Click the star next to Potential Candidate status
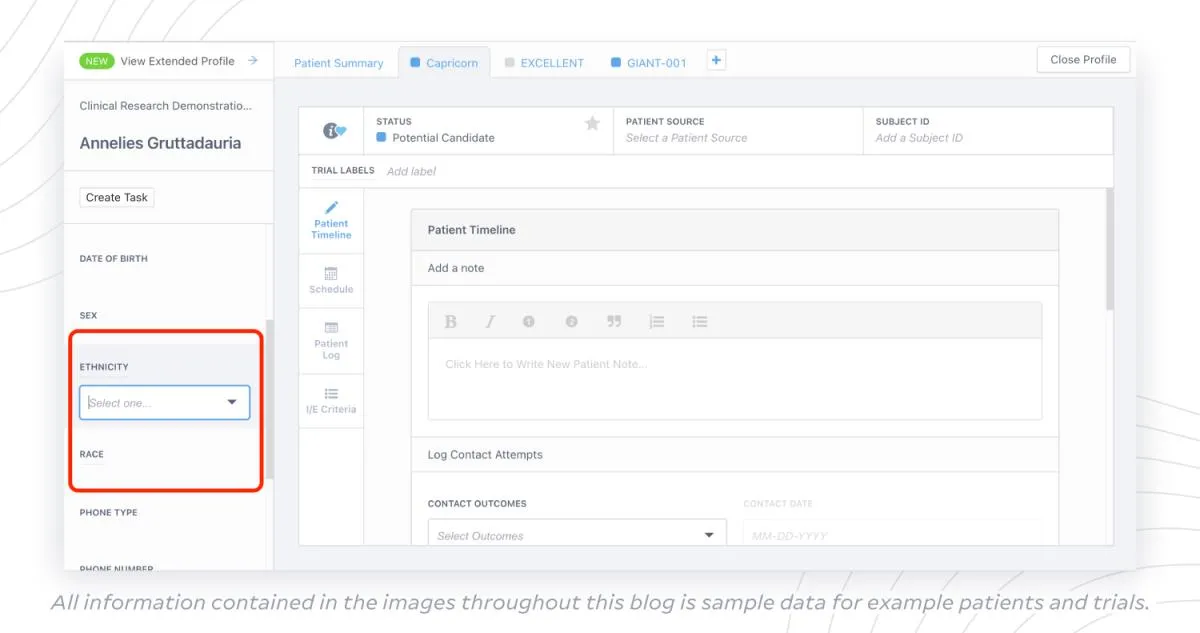 point(592,123)
